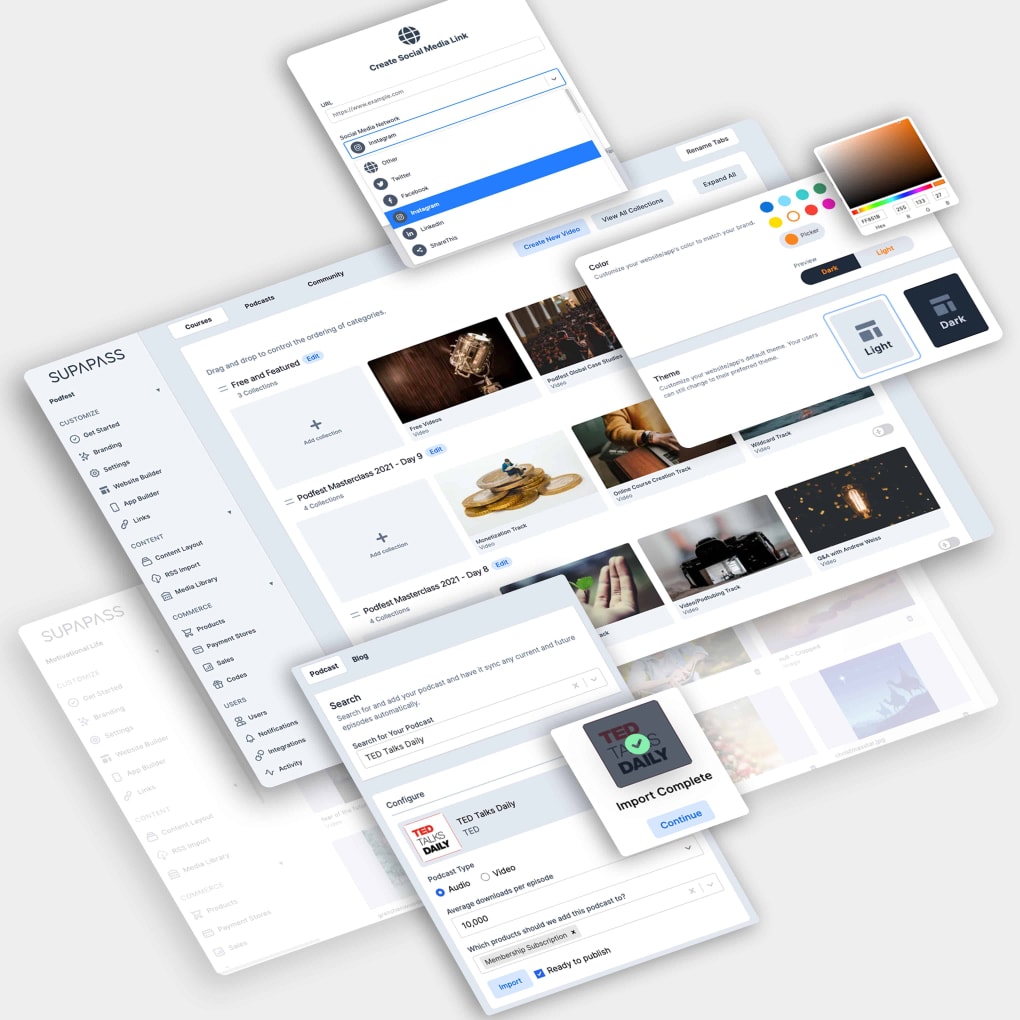Open the Podcast tab in RSS import
The width and height of the screenshot is (1020, 1020).
pyautogui.click(x=324, y=669)
